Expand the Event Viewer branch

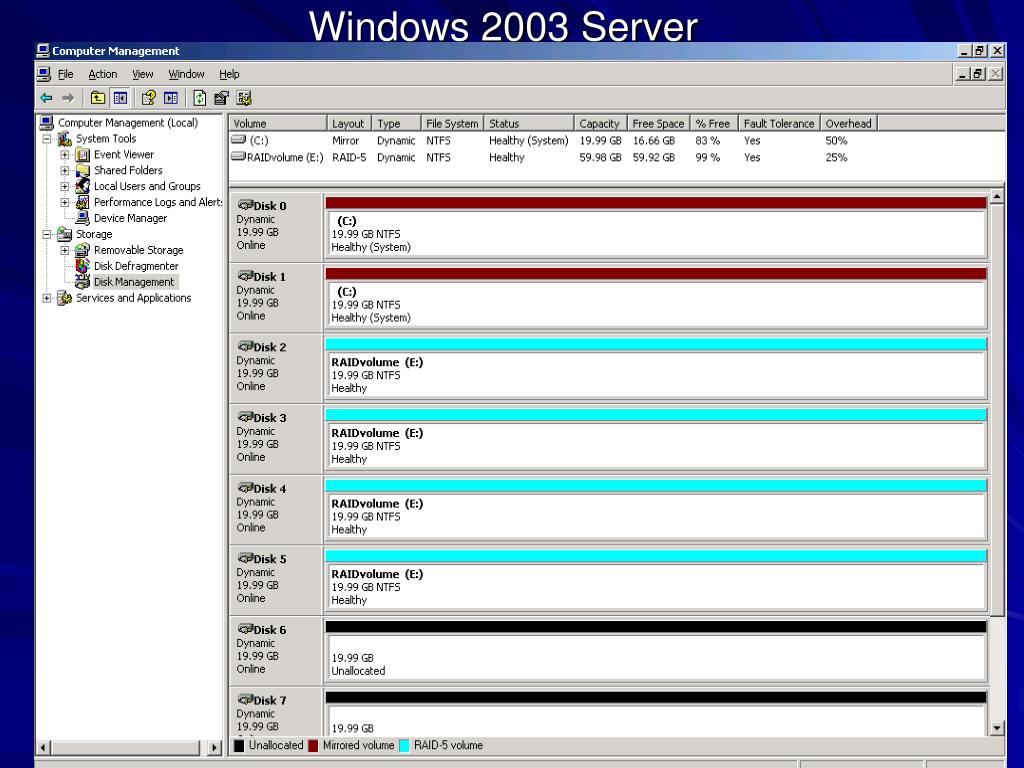point(65,155)
